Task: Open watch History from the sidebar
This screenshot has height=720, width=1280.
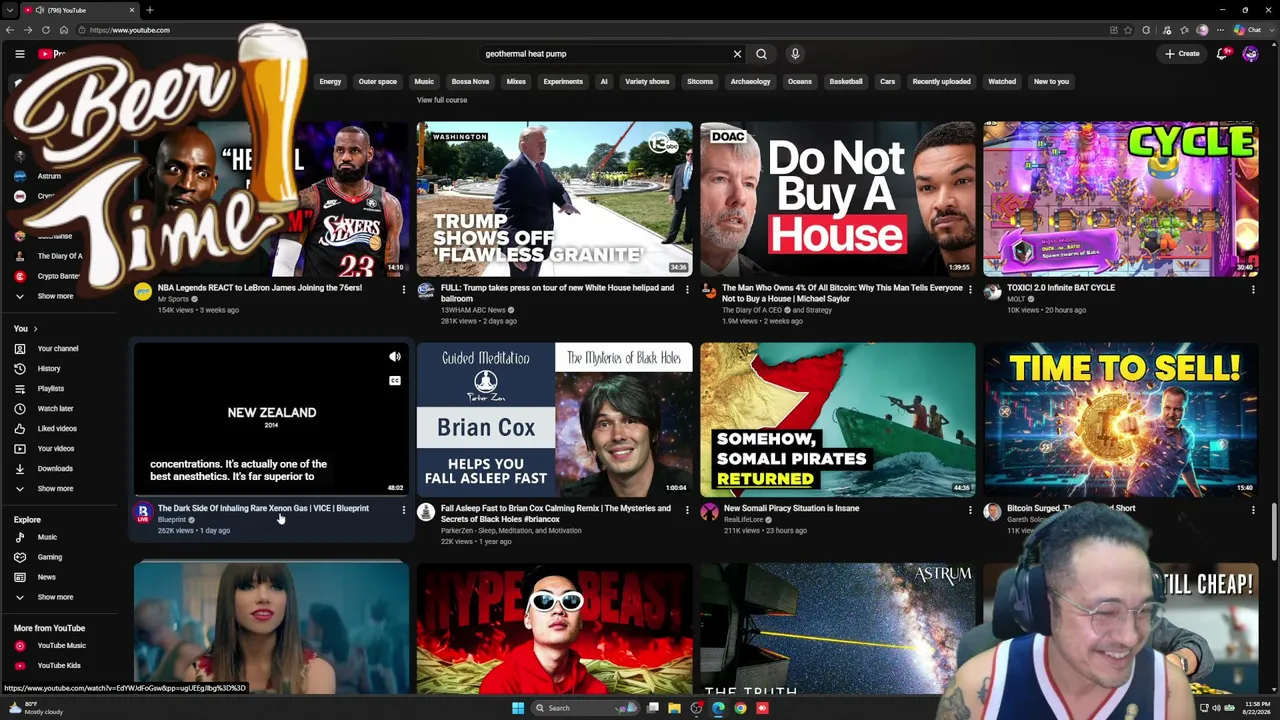Action: (49, 368)
